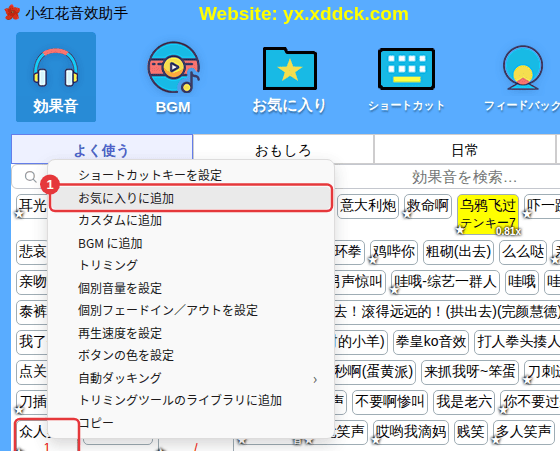
Task: Switch to the おもしろ tab
Action: pos(283,150)
